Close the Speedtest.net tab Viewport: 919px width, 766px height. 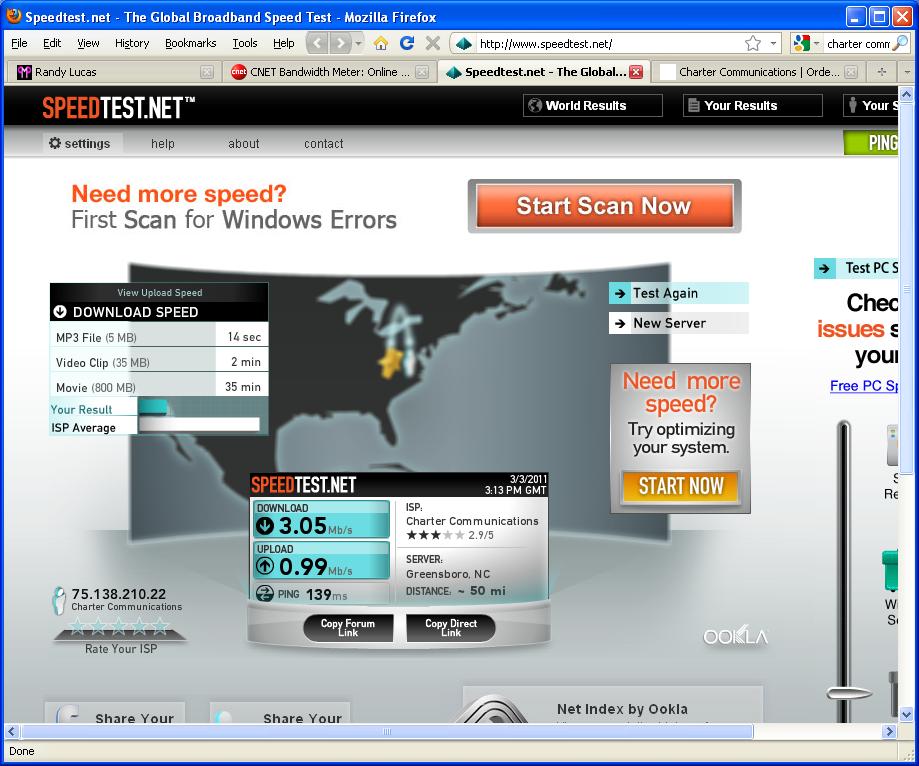pos(636,72)
